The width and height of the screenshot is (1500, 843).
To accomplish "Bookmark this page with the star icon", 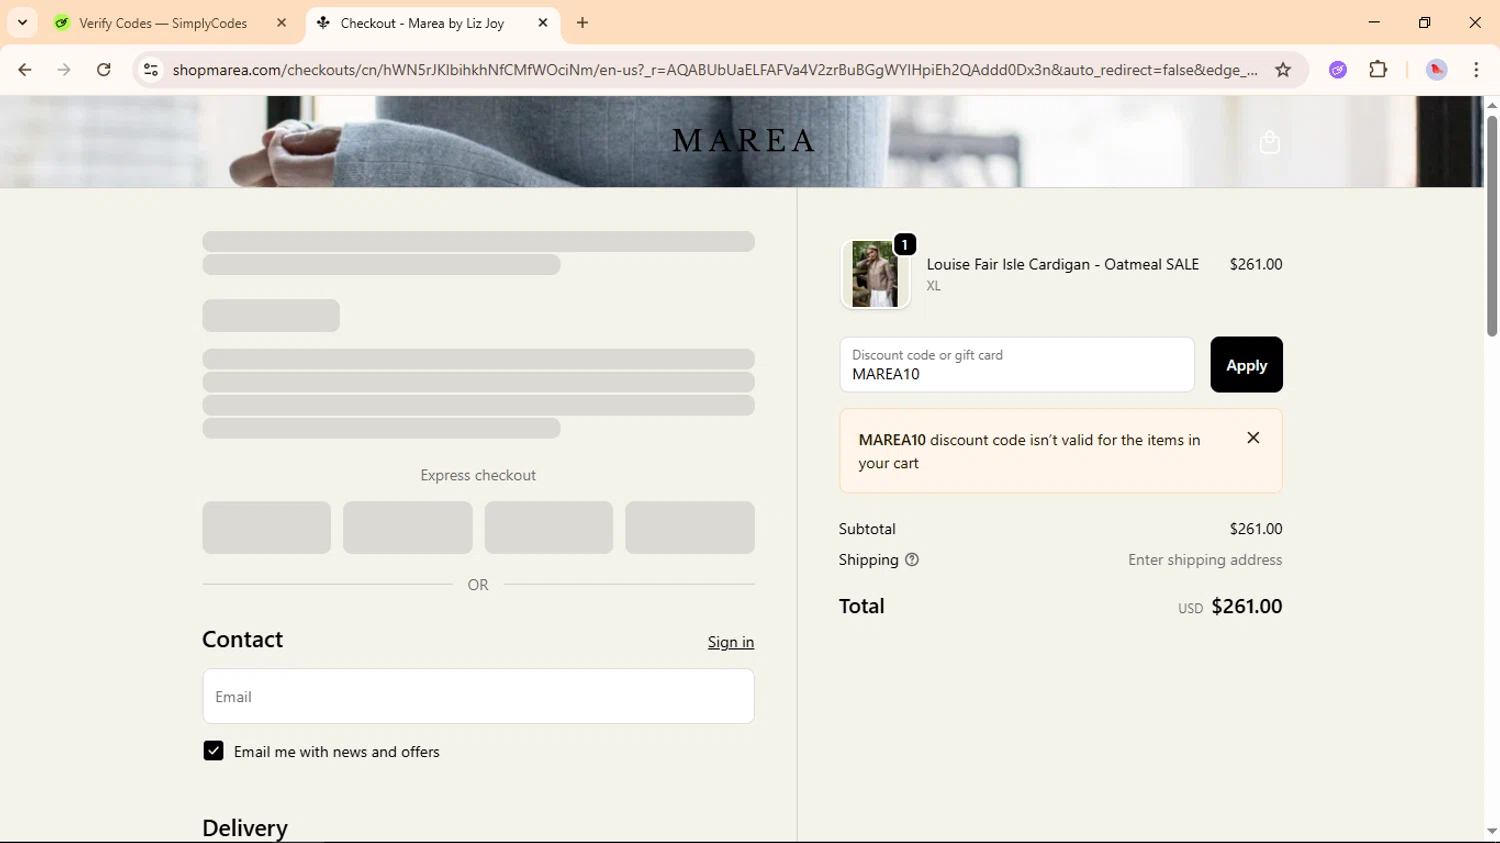I will click(x=1283, y=70).
